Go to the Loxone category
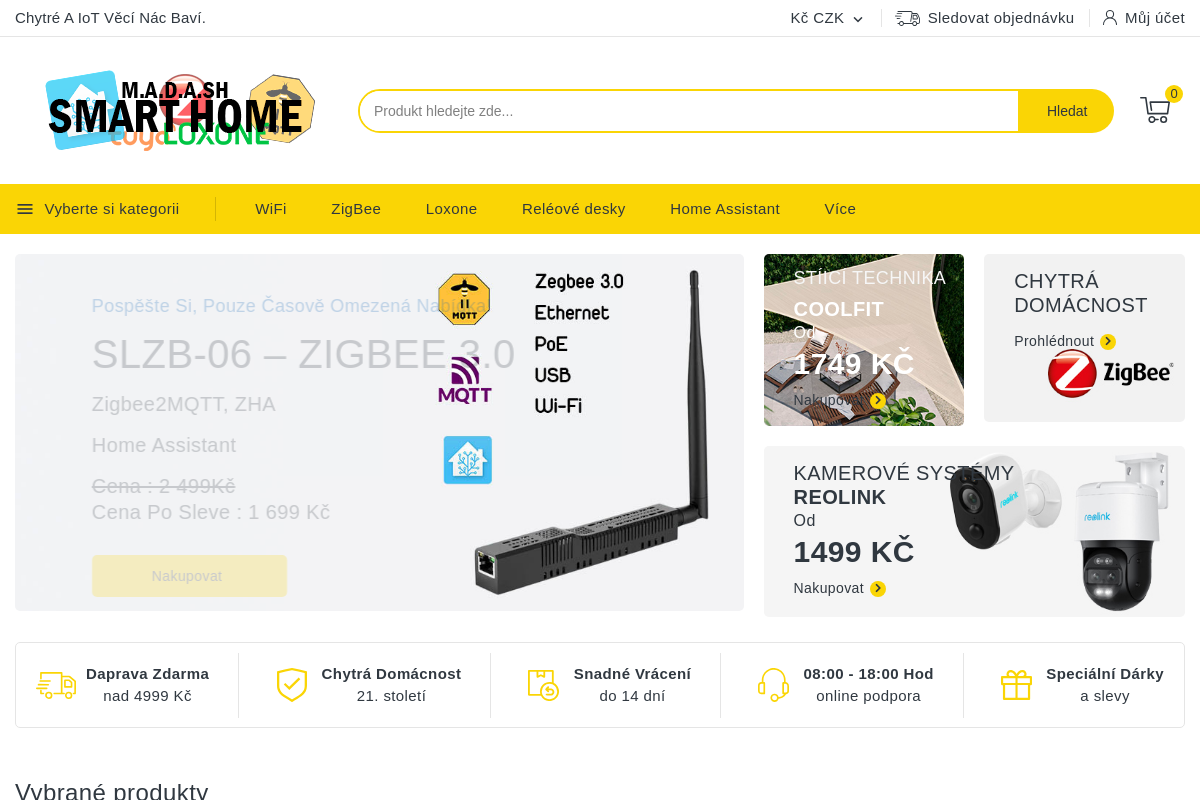1200x800 pixels. pyautogui.click(x=451, y=209)
